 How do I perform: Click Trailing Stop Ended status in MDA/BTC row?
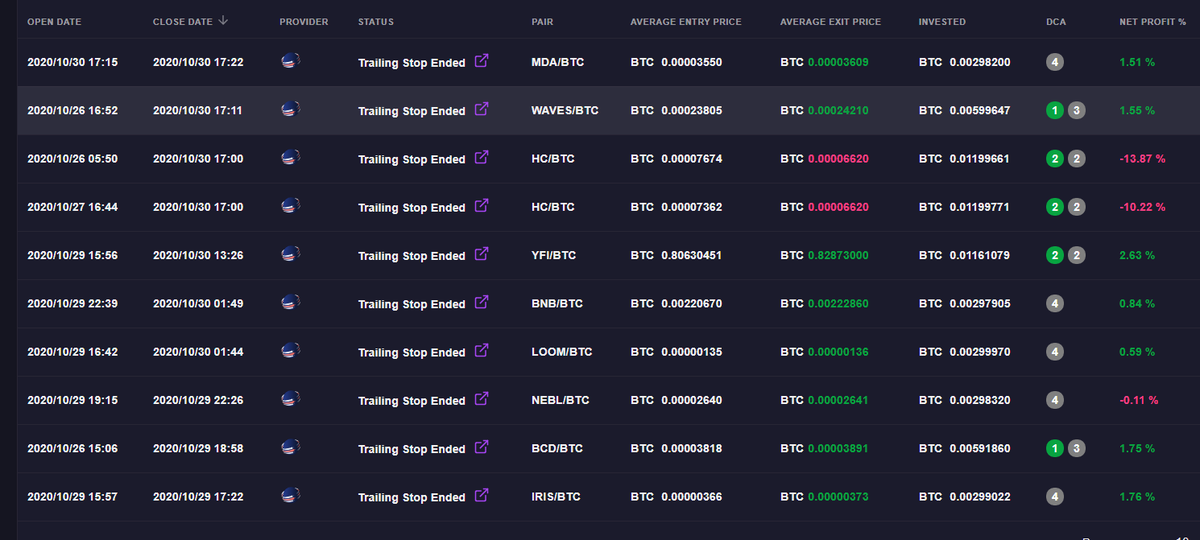(x=412, y=62)
